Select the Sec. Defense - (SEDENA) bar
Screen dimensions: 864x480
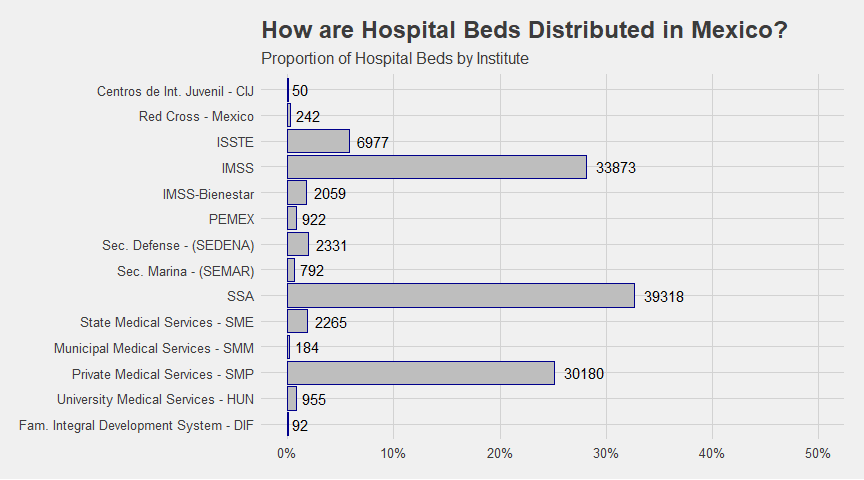298,244
